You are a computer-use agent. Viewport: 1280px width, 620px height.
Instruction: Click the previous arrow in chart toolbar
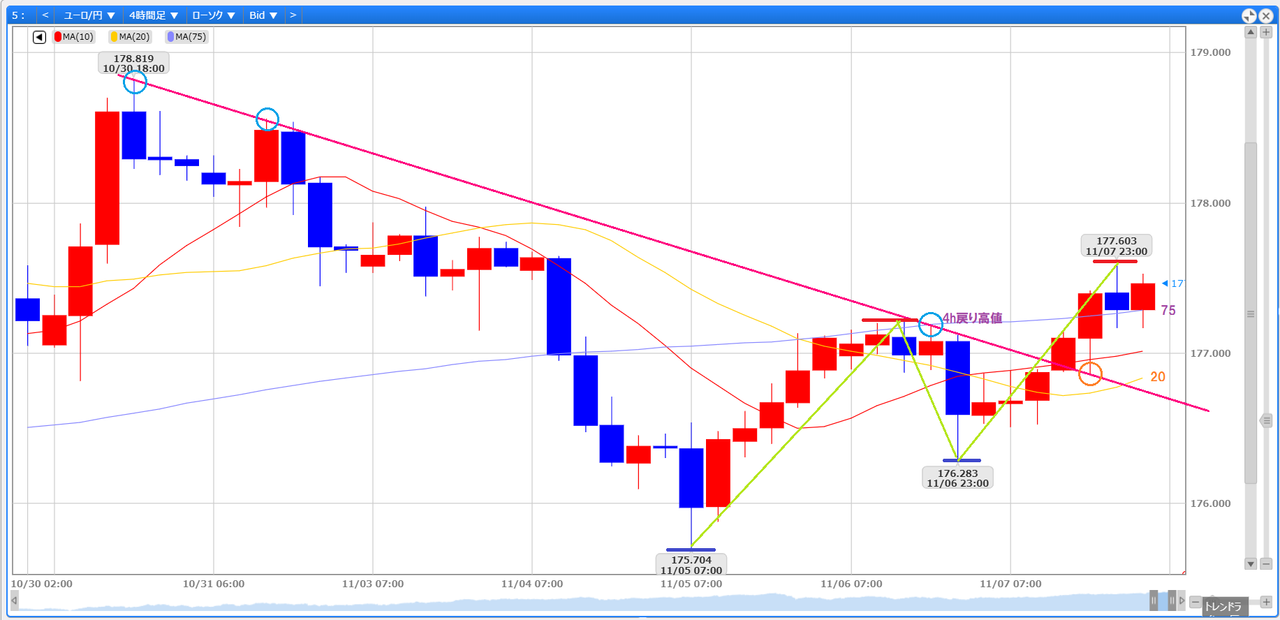pos(45,15)
